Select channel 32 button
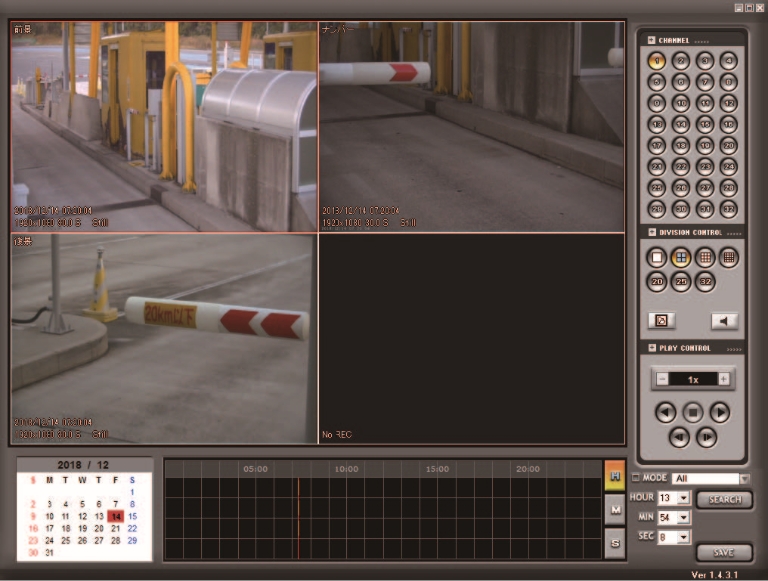This screenshot has width=768, height=581. point(729,208)
